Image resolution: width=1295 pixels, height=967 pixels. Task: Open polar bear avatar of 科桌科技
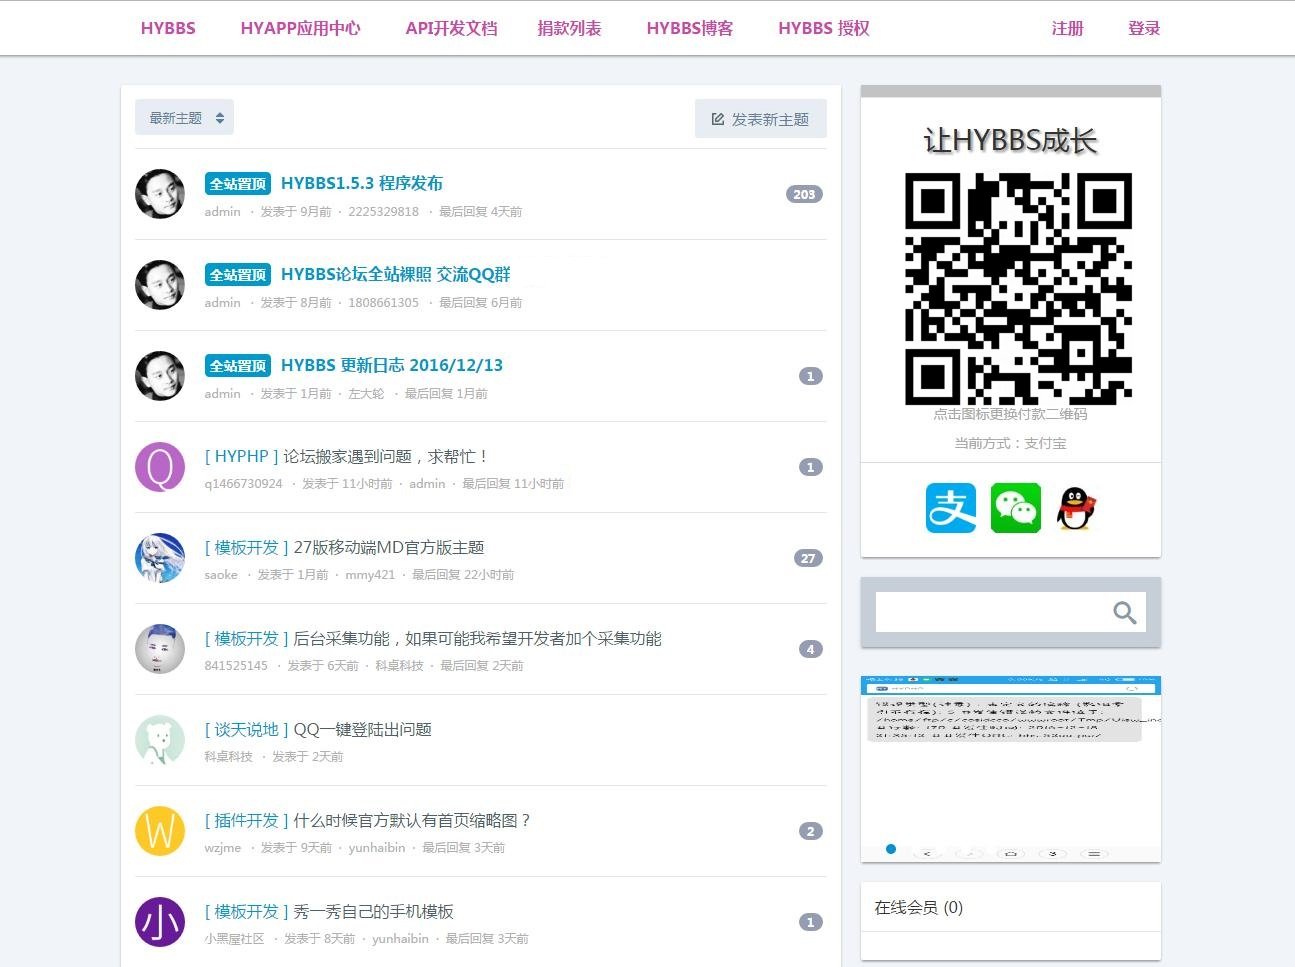click(x=160, y=740)
